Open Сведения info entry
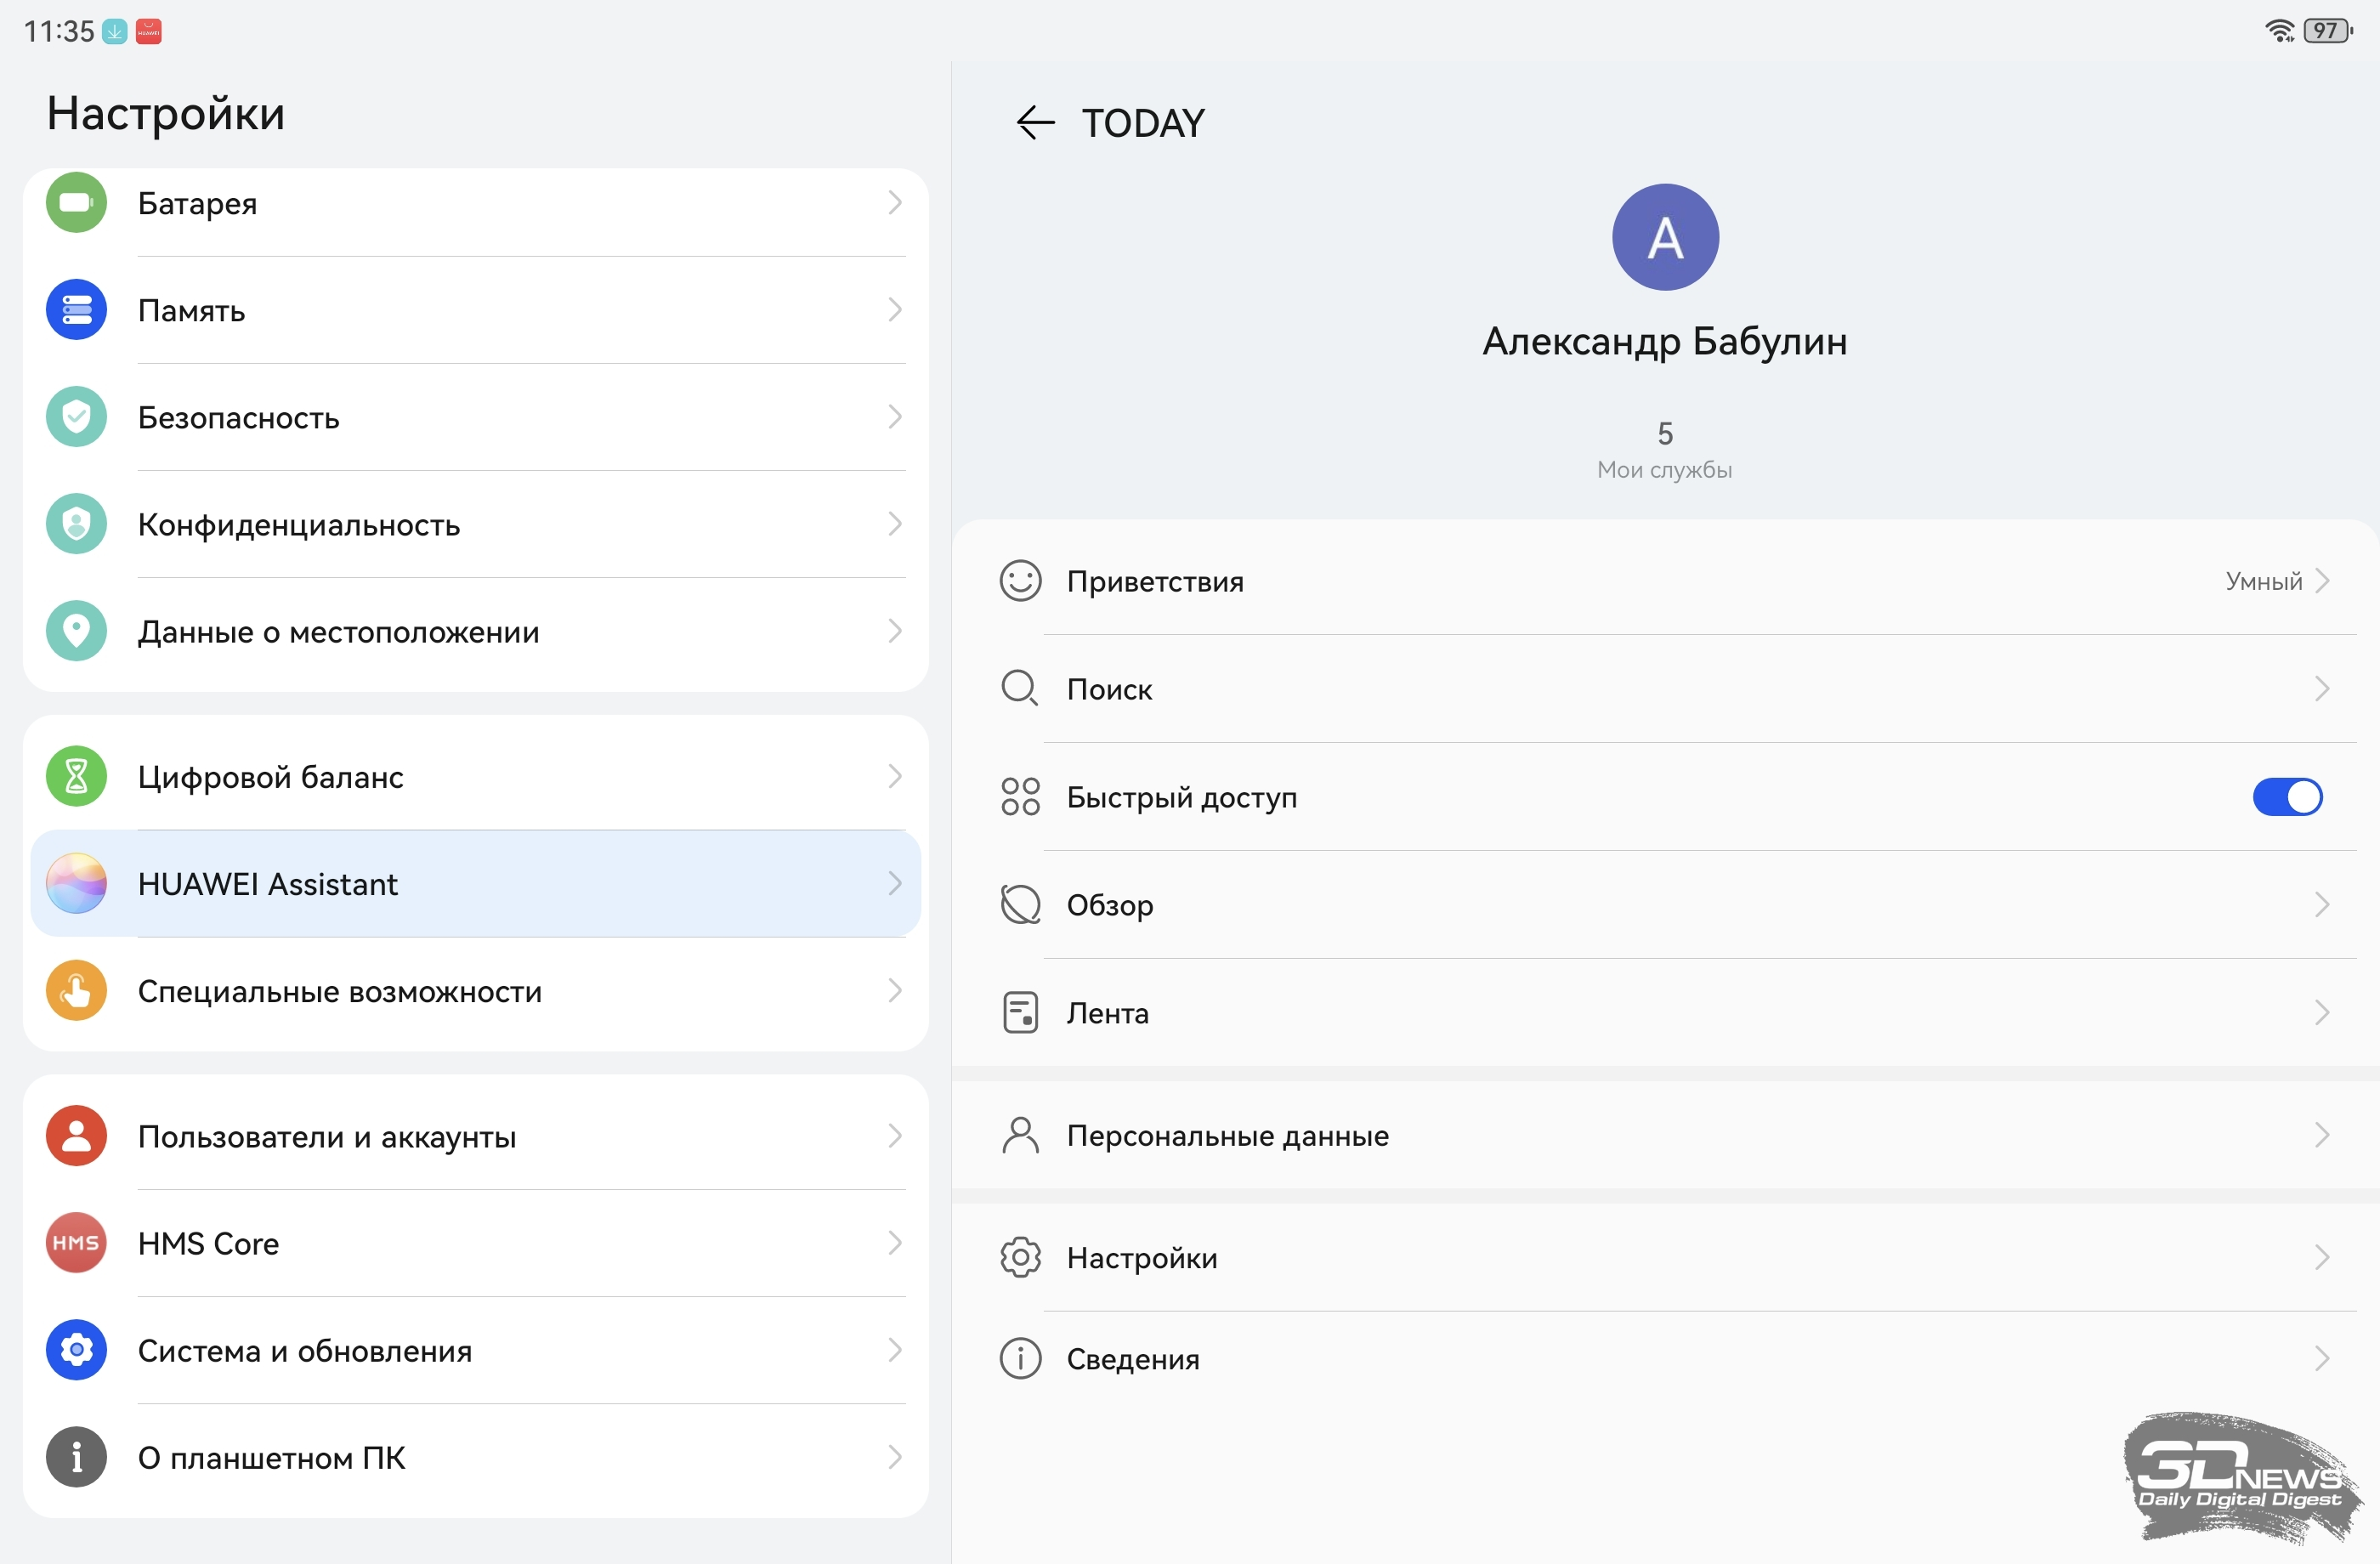Screen dimensions: 2380x1564 coord(1660,1359)
